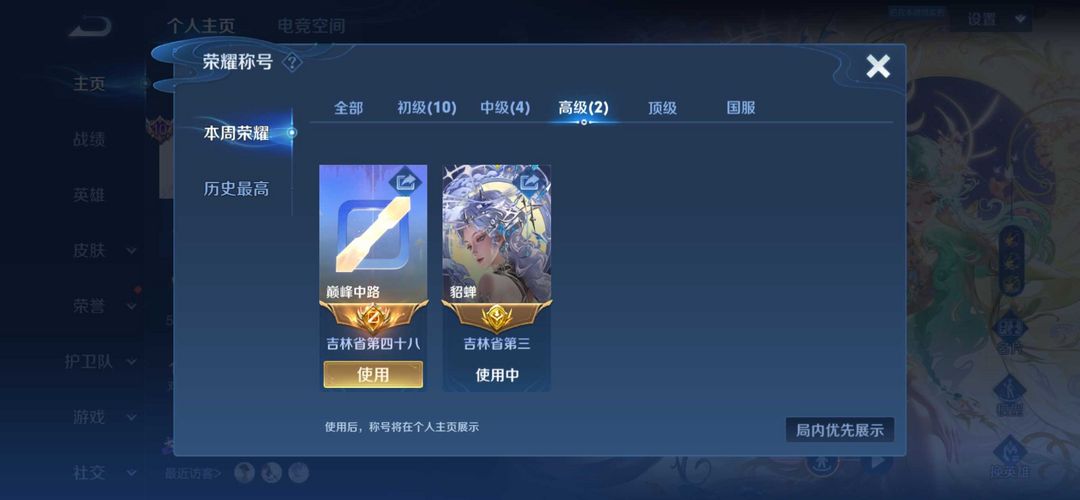
Task: Share the 貂蝉 title card
Action: tap(530, 183)
